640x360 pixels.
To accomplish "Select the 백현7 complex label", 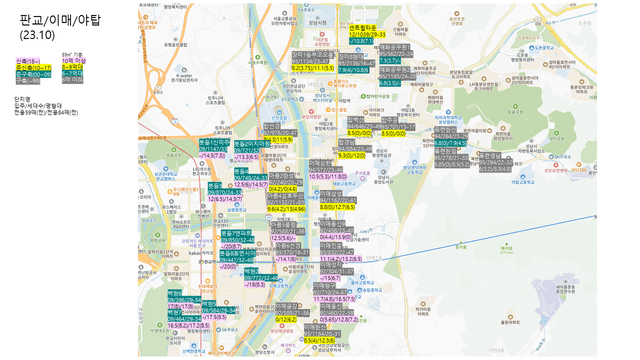I will pos(175,312).
